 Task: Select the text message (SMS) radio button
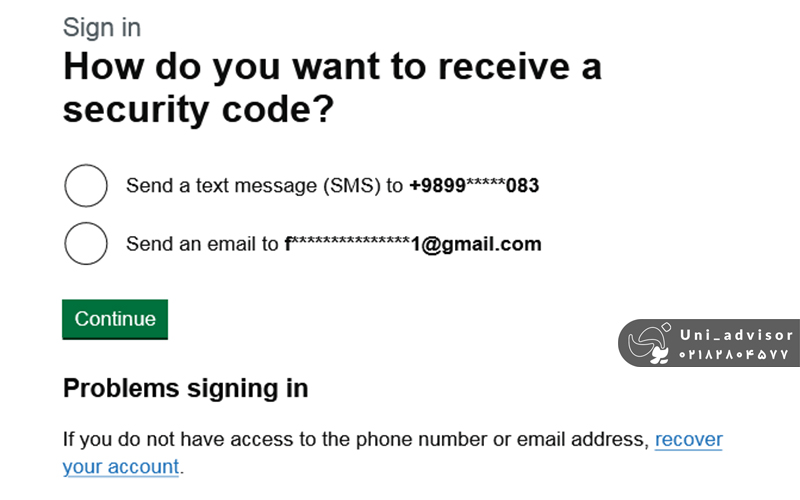pos(85,186)
